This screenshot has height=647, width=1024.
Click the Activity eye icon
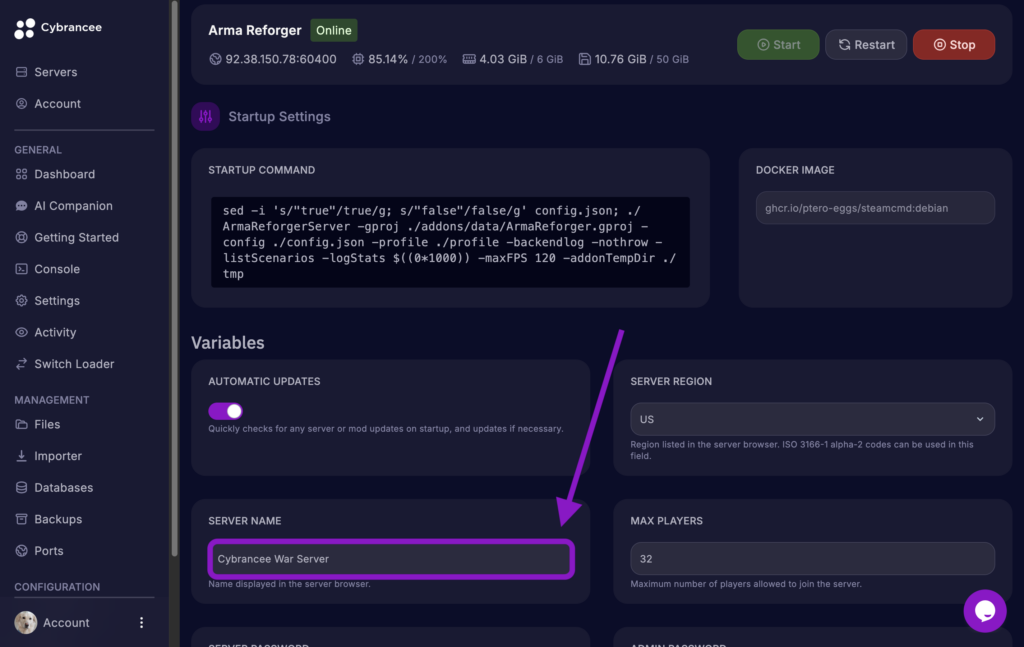[22, 332]
